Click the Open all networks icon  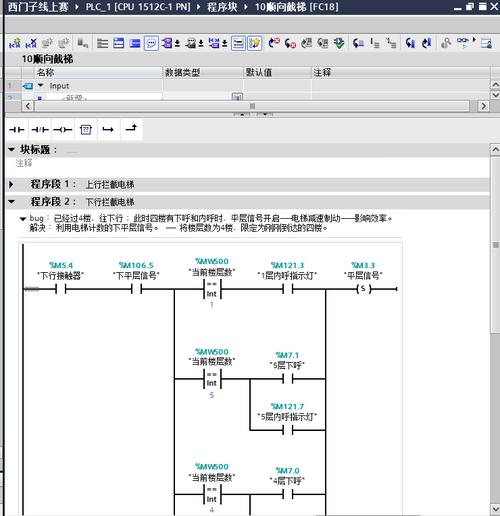click(102, 43)
